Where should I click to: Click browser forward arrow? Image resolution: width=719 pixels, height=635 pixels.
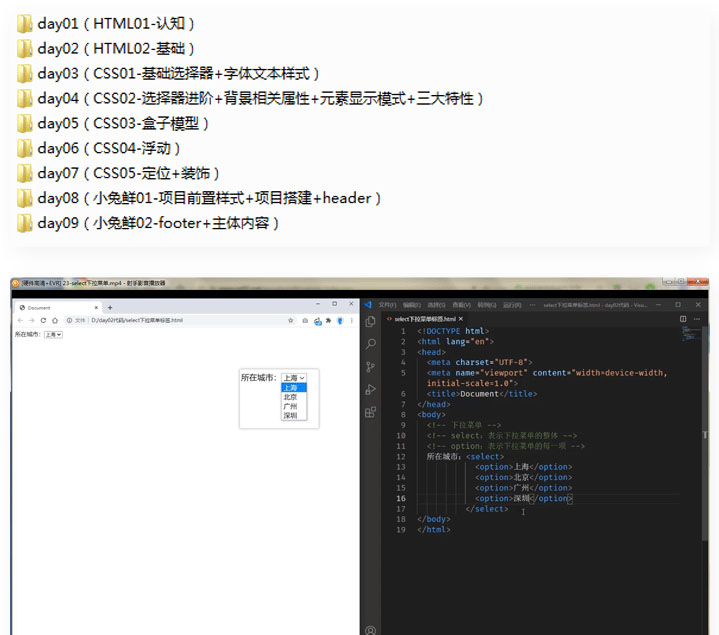coord(31,320)
